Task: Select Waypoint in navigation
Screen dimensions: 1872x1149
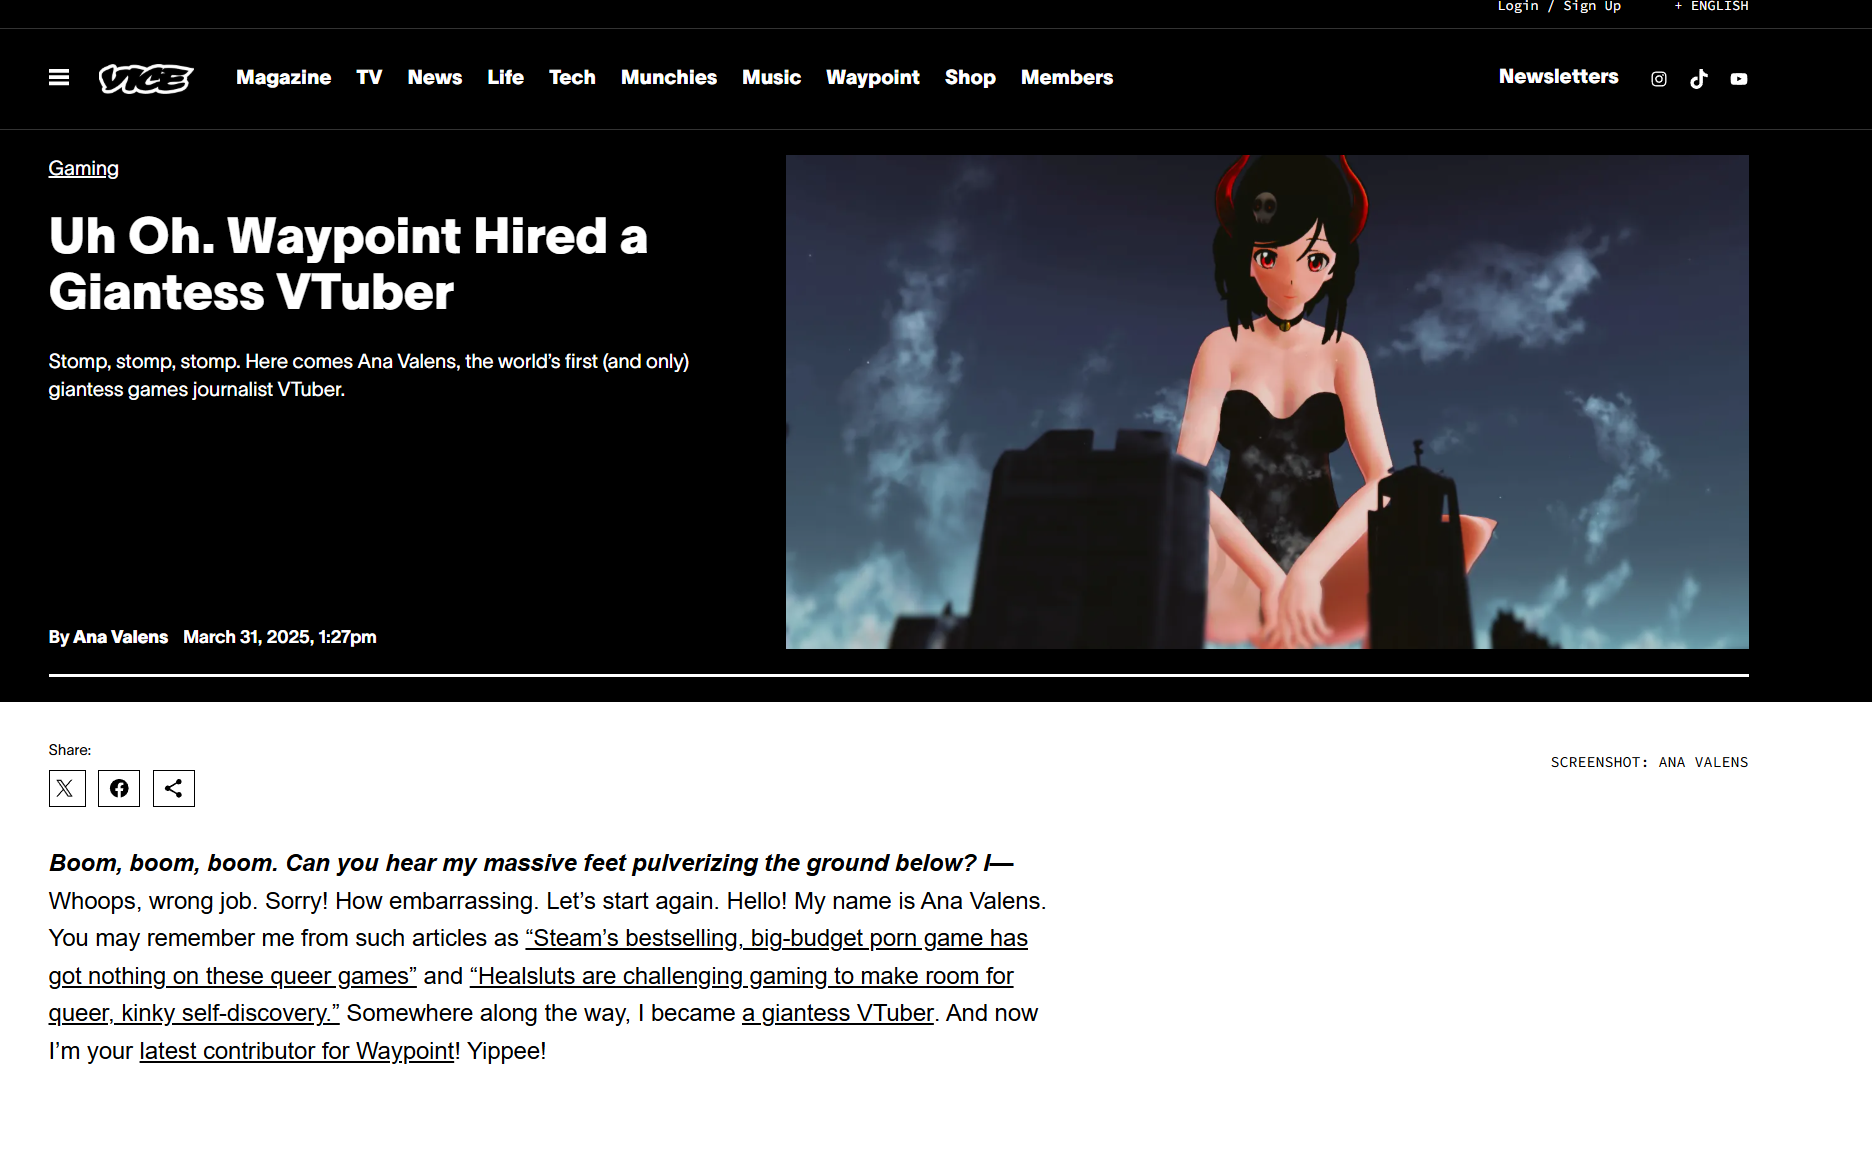Action: tap(872, 77)
